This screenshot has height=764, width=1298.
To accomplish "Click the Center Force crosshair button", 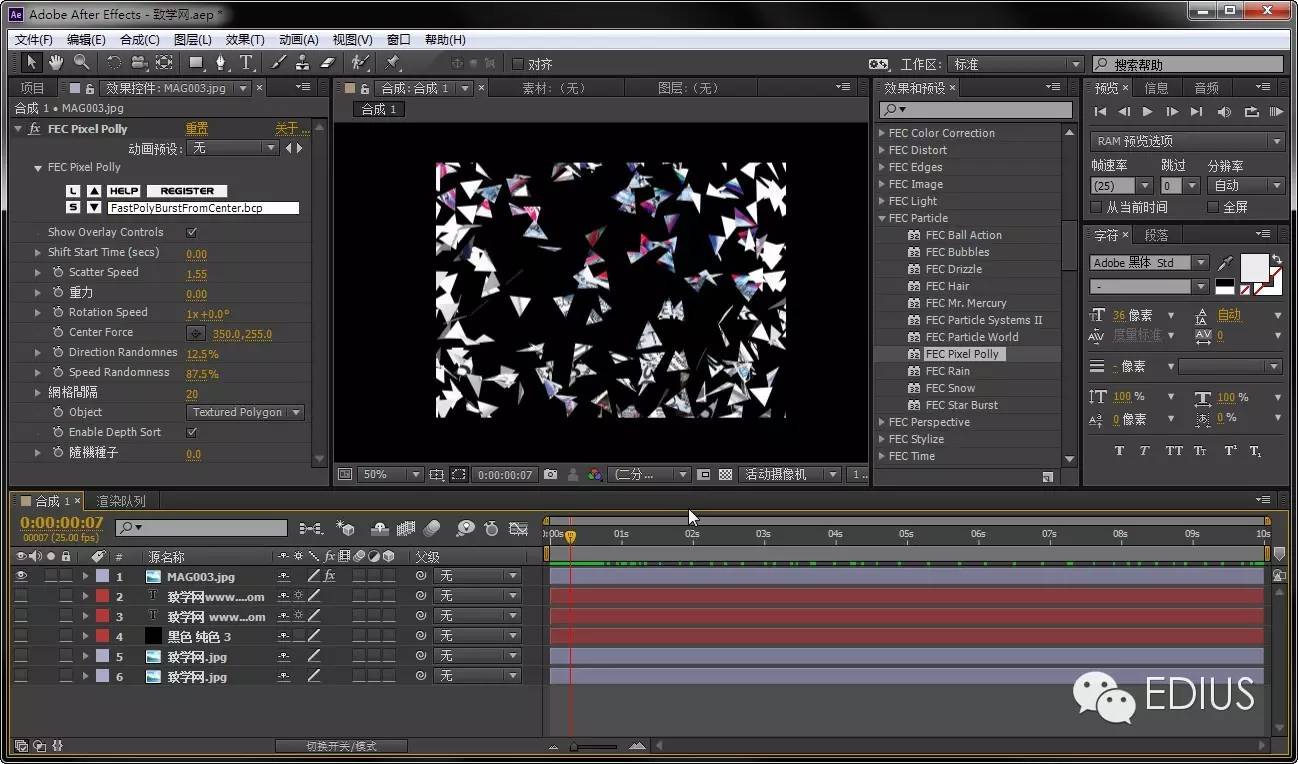I will tap(196, 333).
